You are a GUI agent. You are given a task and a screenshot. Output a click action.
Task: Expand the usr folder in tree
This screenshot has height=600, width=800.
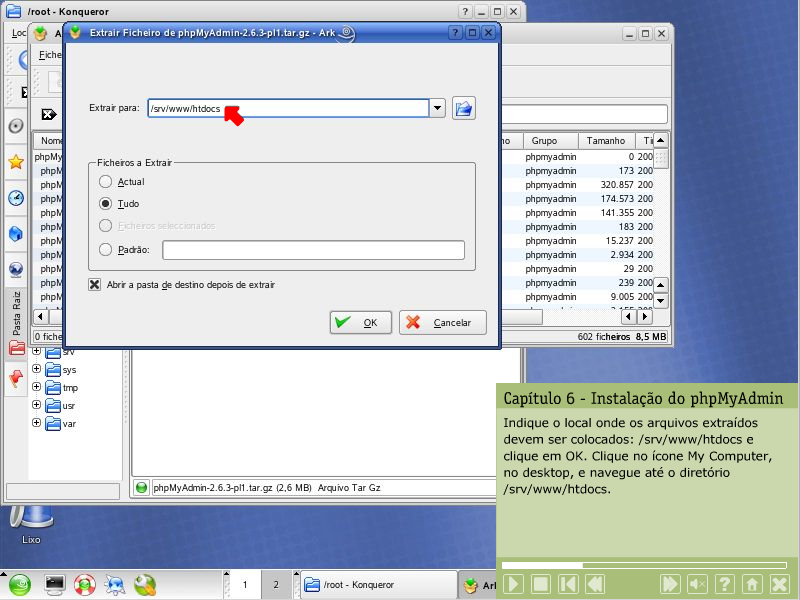(37, 406)
